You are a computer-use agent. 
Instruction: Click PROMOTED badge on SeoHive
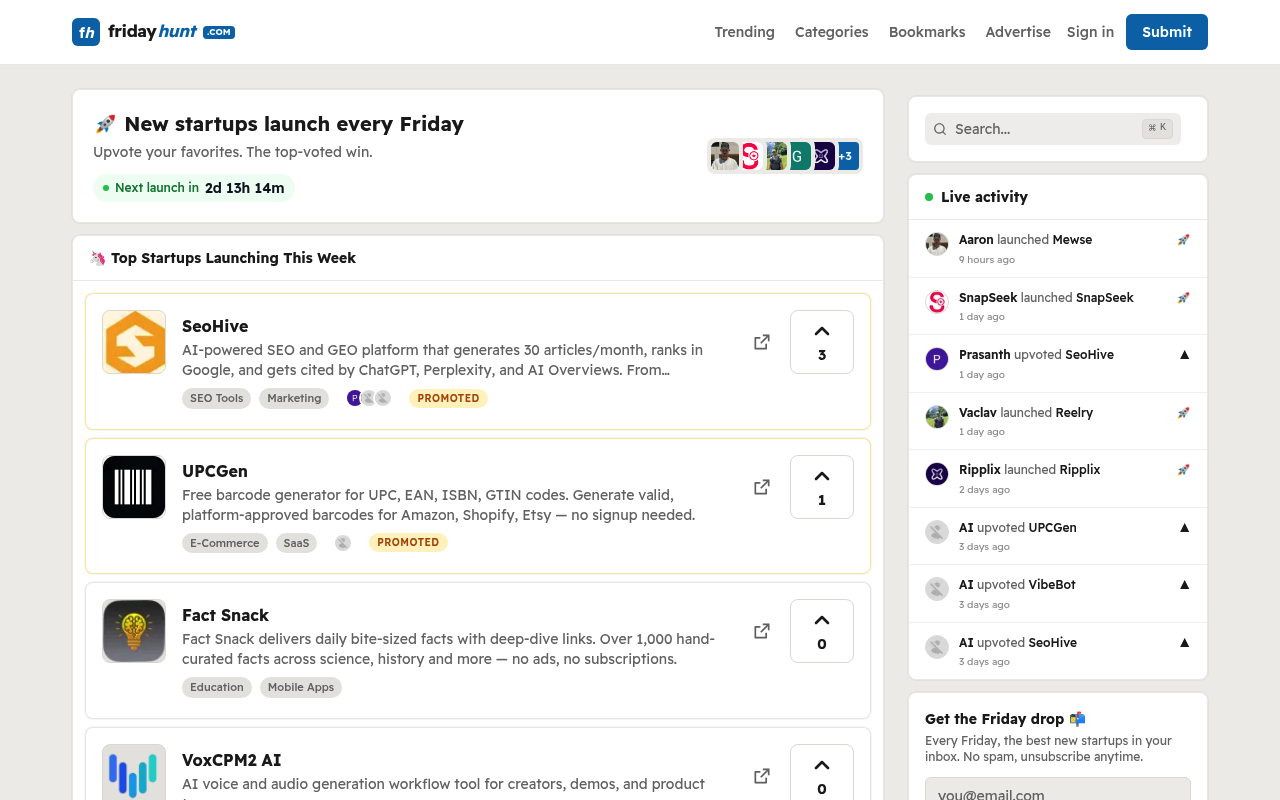tap(448, 398)
